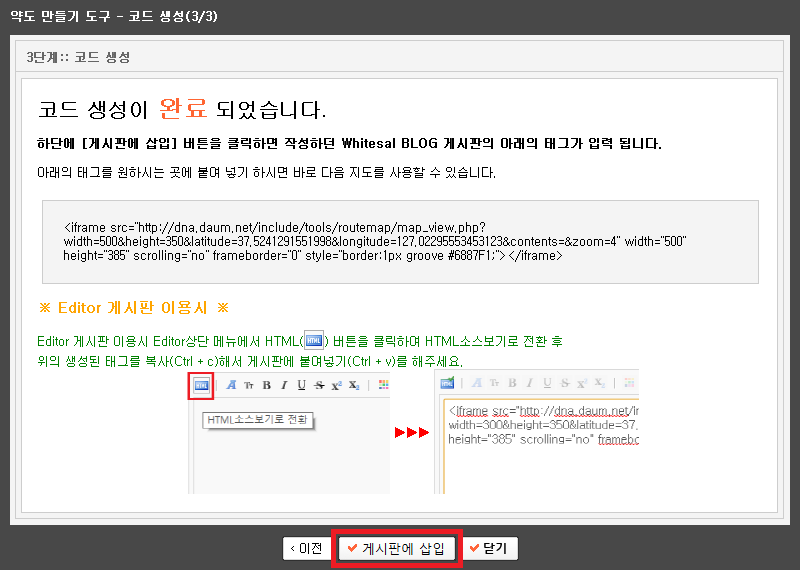
Task: Click the faded Tt size icon in right editor toolbar
Action: coord(494,383)
